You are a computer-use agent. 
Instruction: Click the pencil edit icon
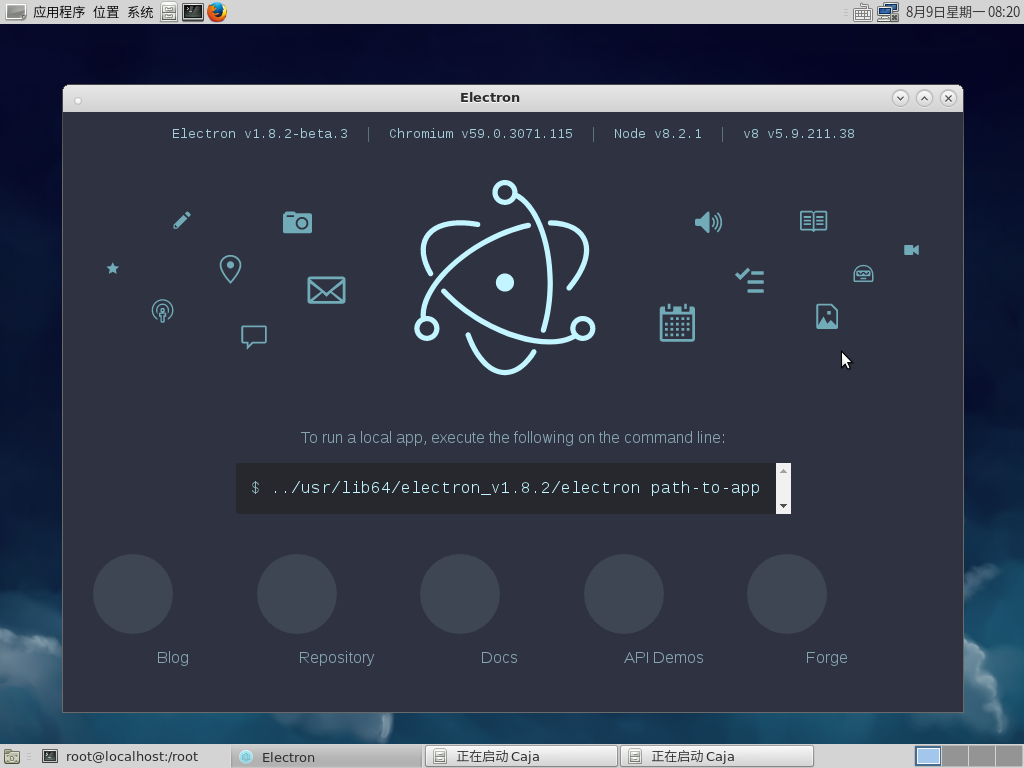click(x=182, y=220)
